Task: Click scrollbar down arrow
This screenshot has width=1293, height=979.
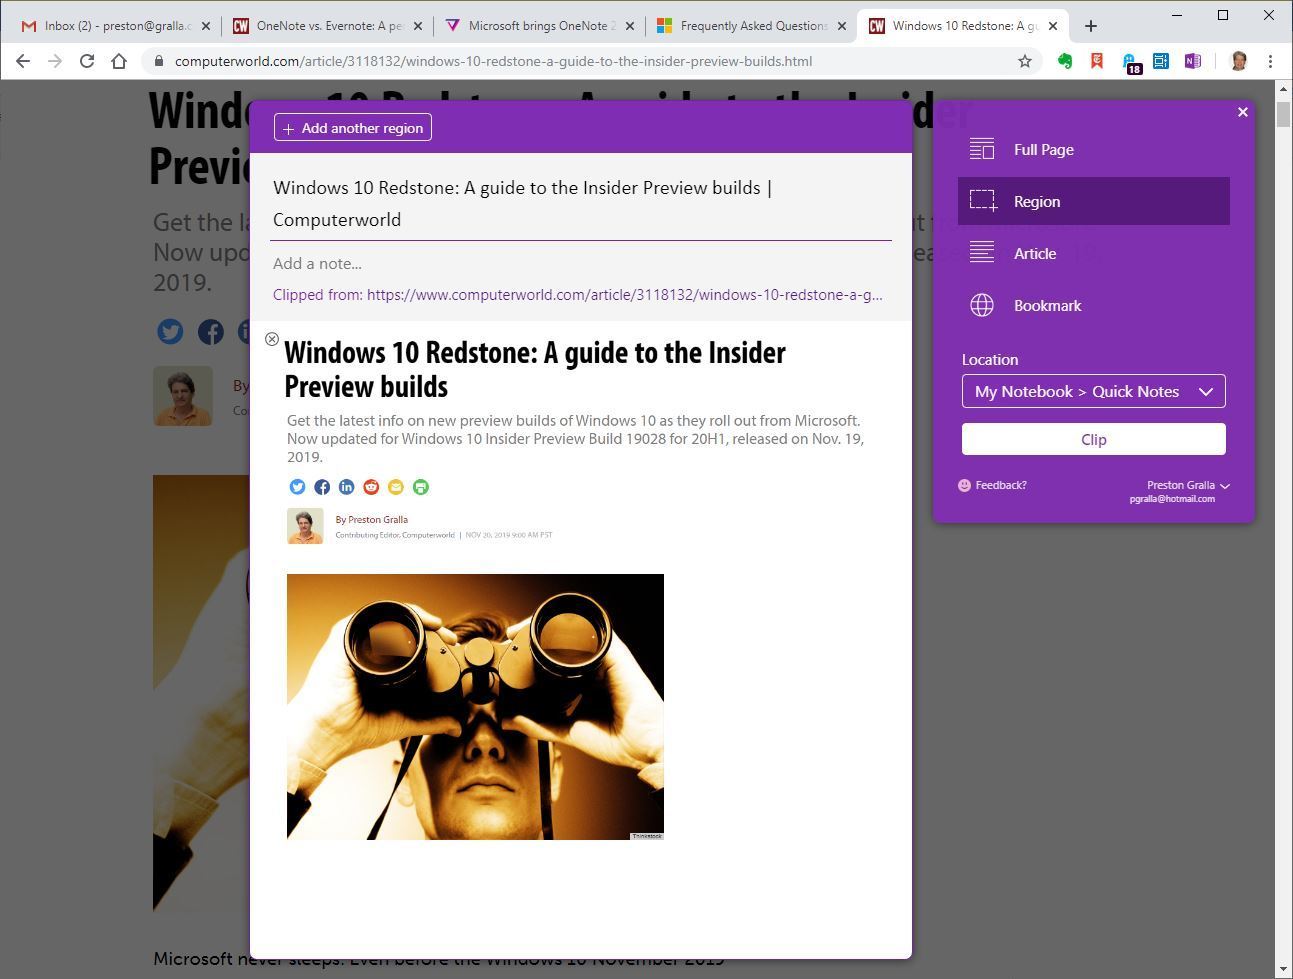Action: [x=1284, y=969]
